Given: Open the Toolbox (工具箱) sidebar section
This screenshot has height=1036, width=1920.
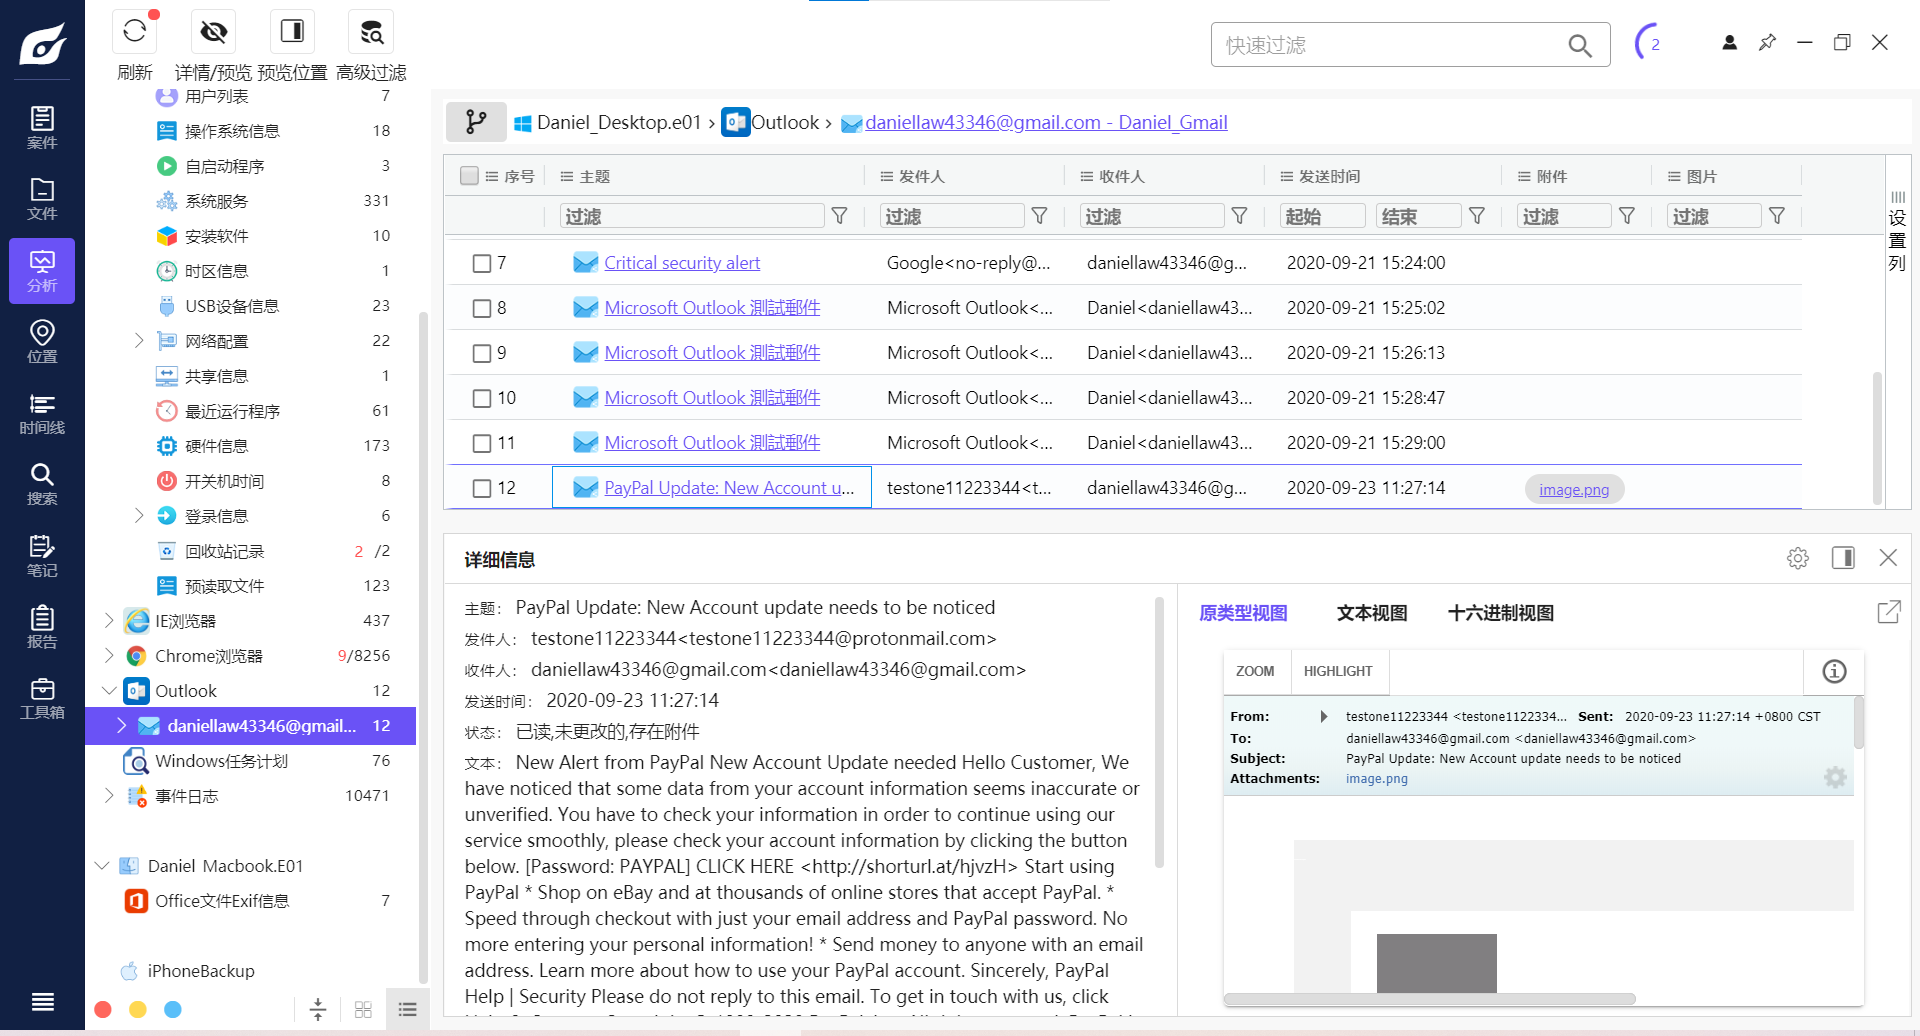Looking at the screenshot, I should click(x=42, y=699).
